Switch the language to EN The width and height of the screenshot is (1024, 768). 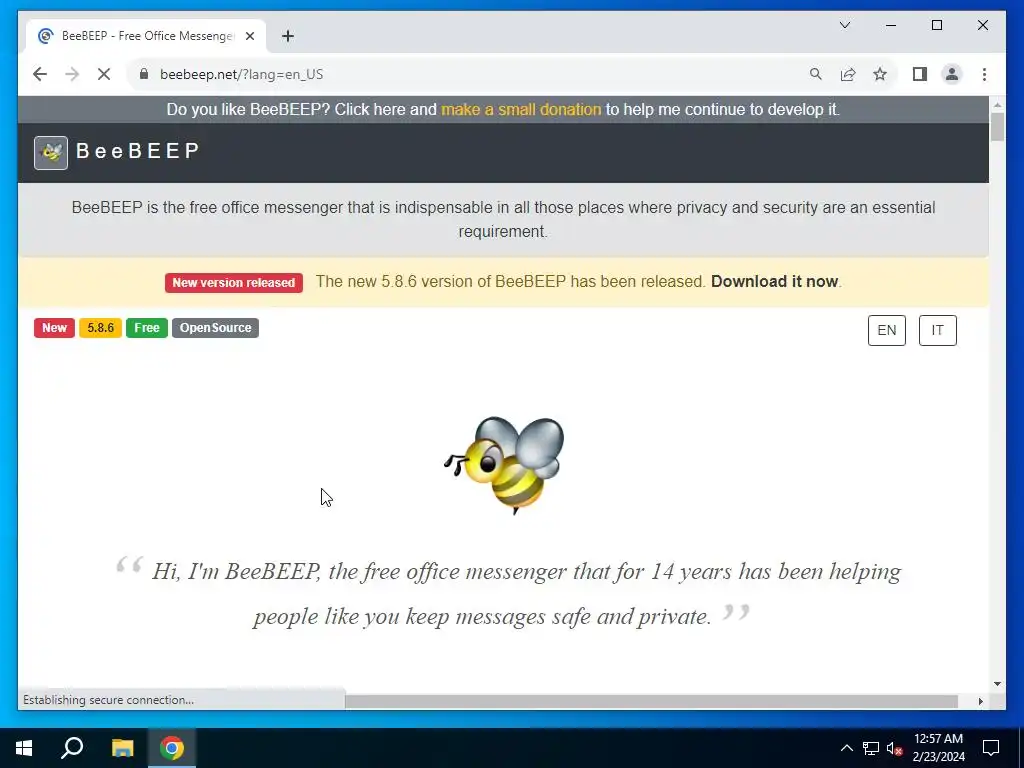pos(887,330)
